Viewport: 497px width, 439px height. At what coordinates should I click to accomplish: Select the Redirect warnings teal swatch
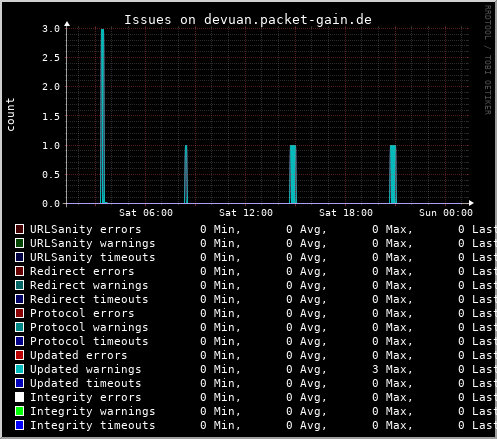pos(19,285)
